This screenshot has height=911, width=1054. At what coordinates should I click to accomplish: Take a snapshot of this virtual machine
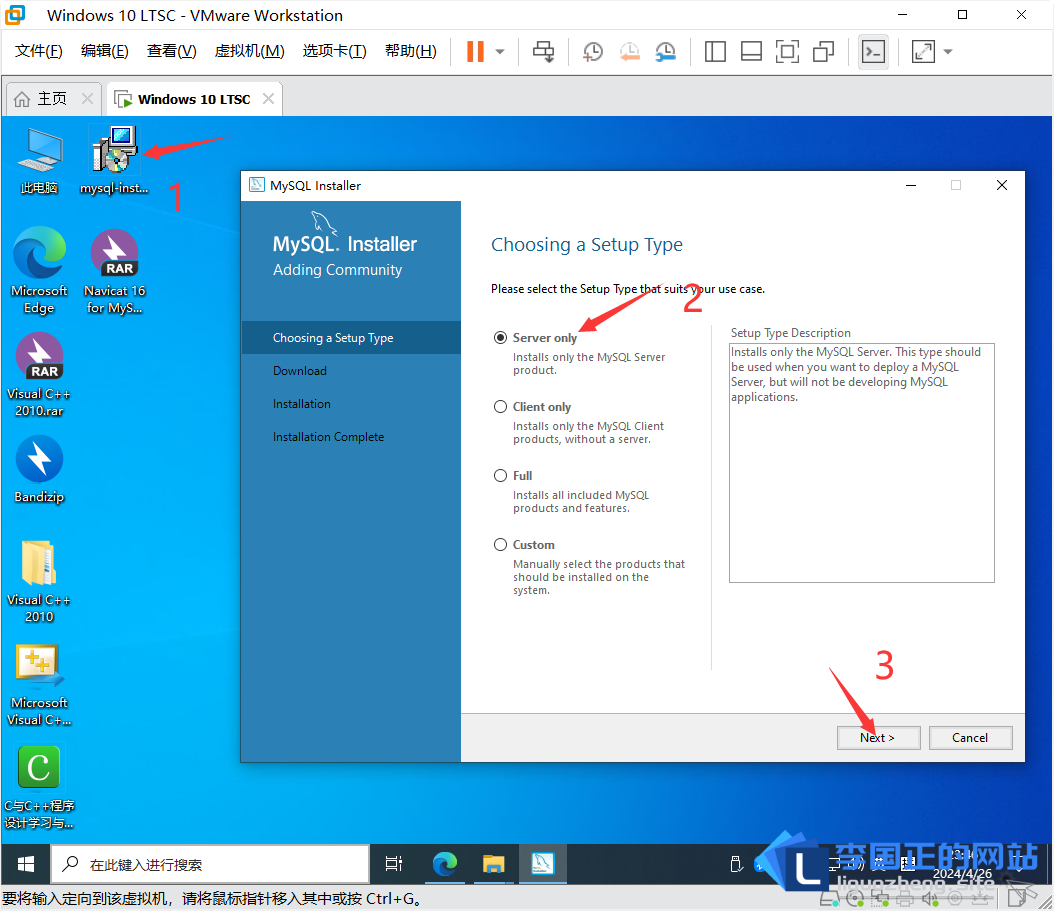pyautogui.click(x=592, y=52)
